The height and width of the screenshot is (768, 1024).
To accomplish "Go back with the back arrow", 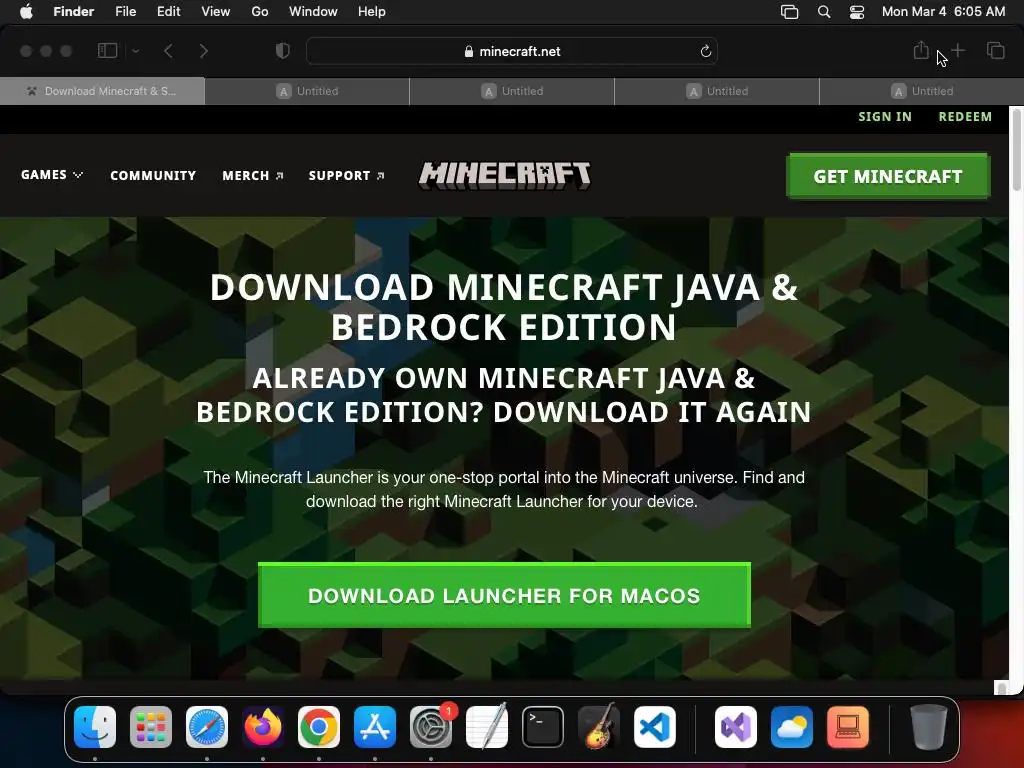I will pos(168,51).
